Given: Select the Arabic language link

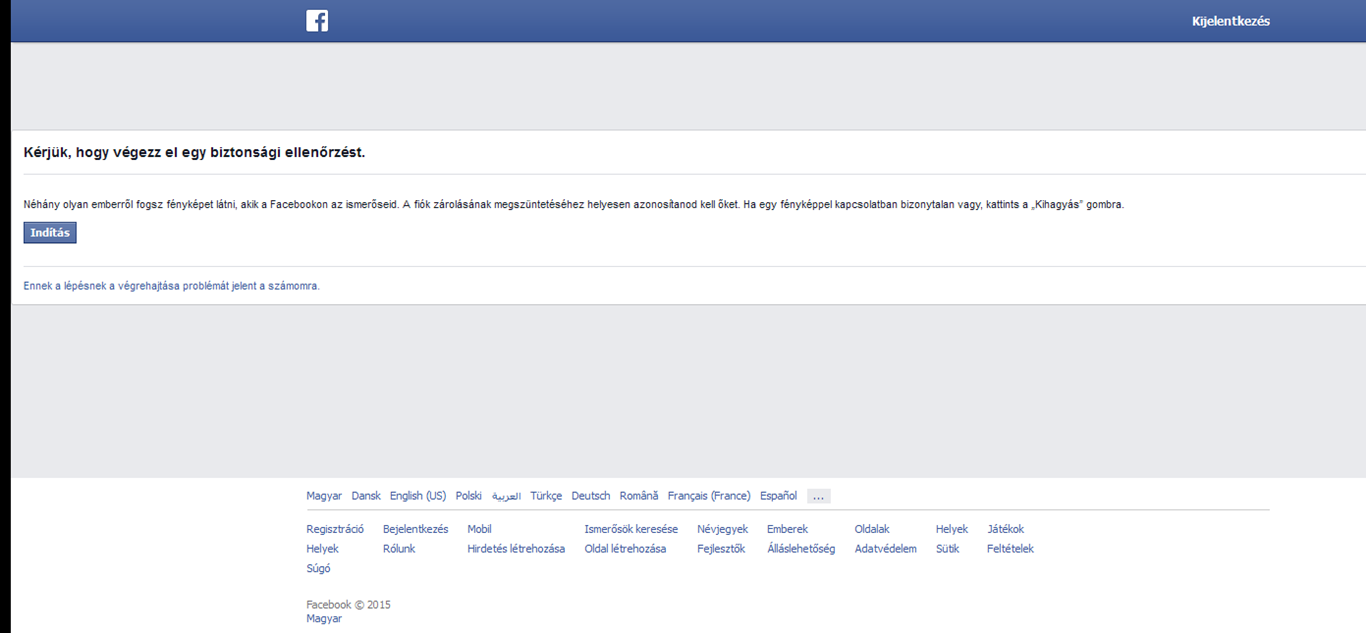Looking at the screenshot, I should pyautogui.click(x=506, y=496).
